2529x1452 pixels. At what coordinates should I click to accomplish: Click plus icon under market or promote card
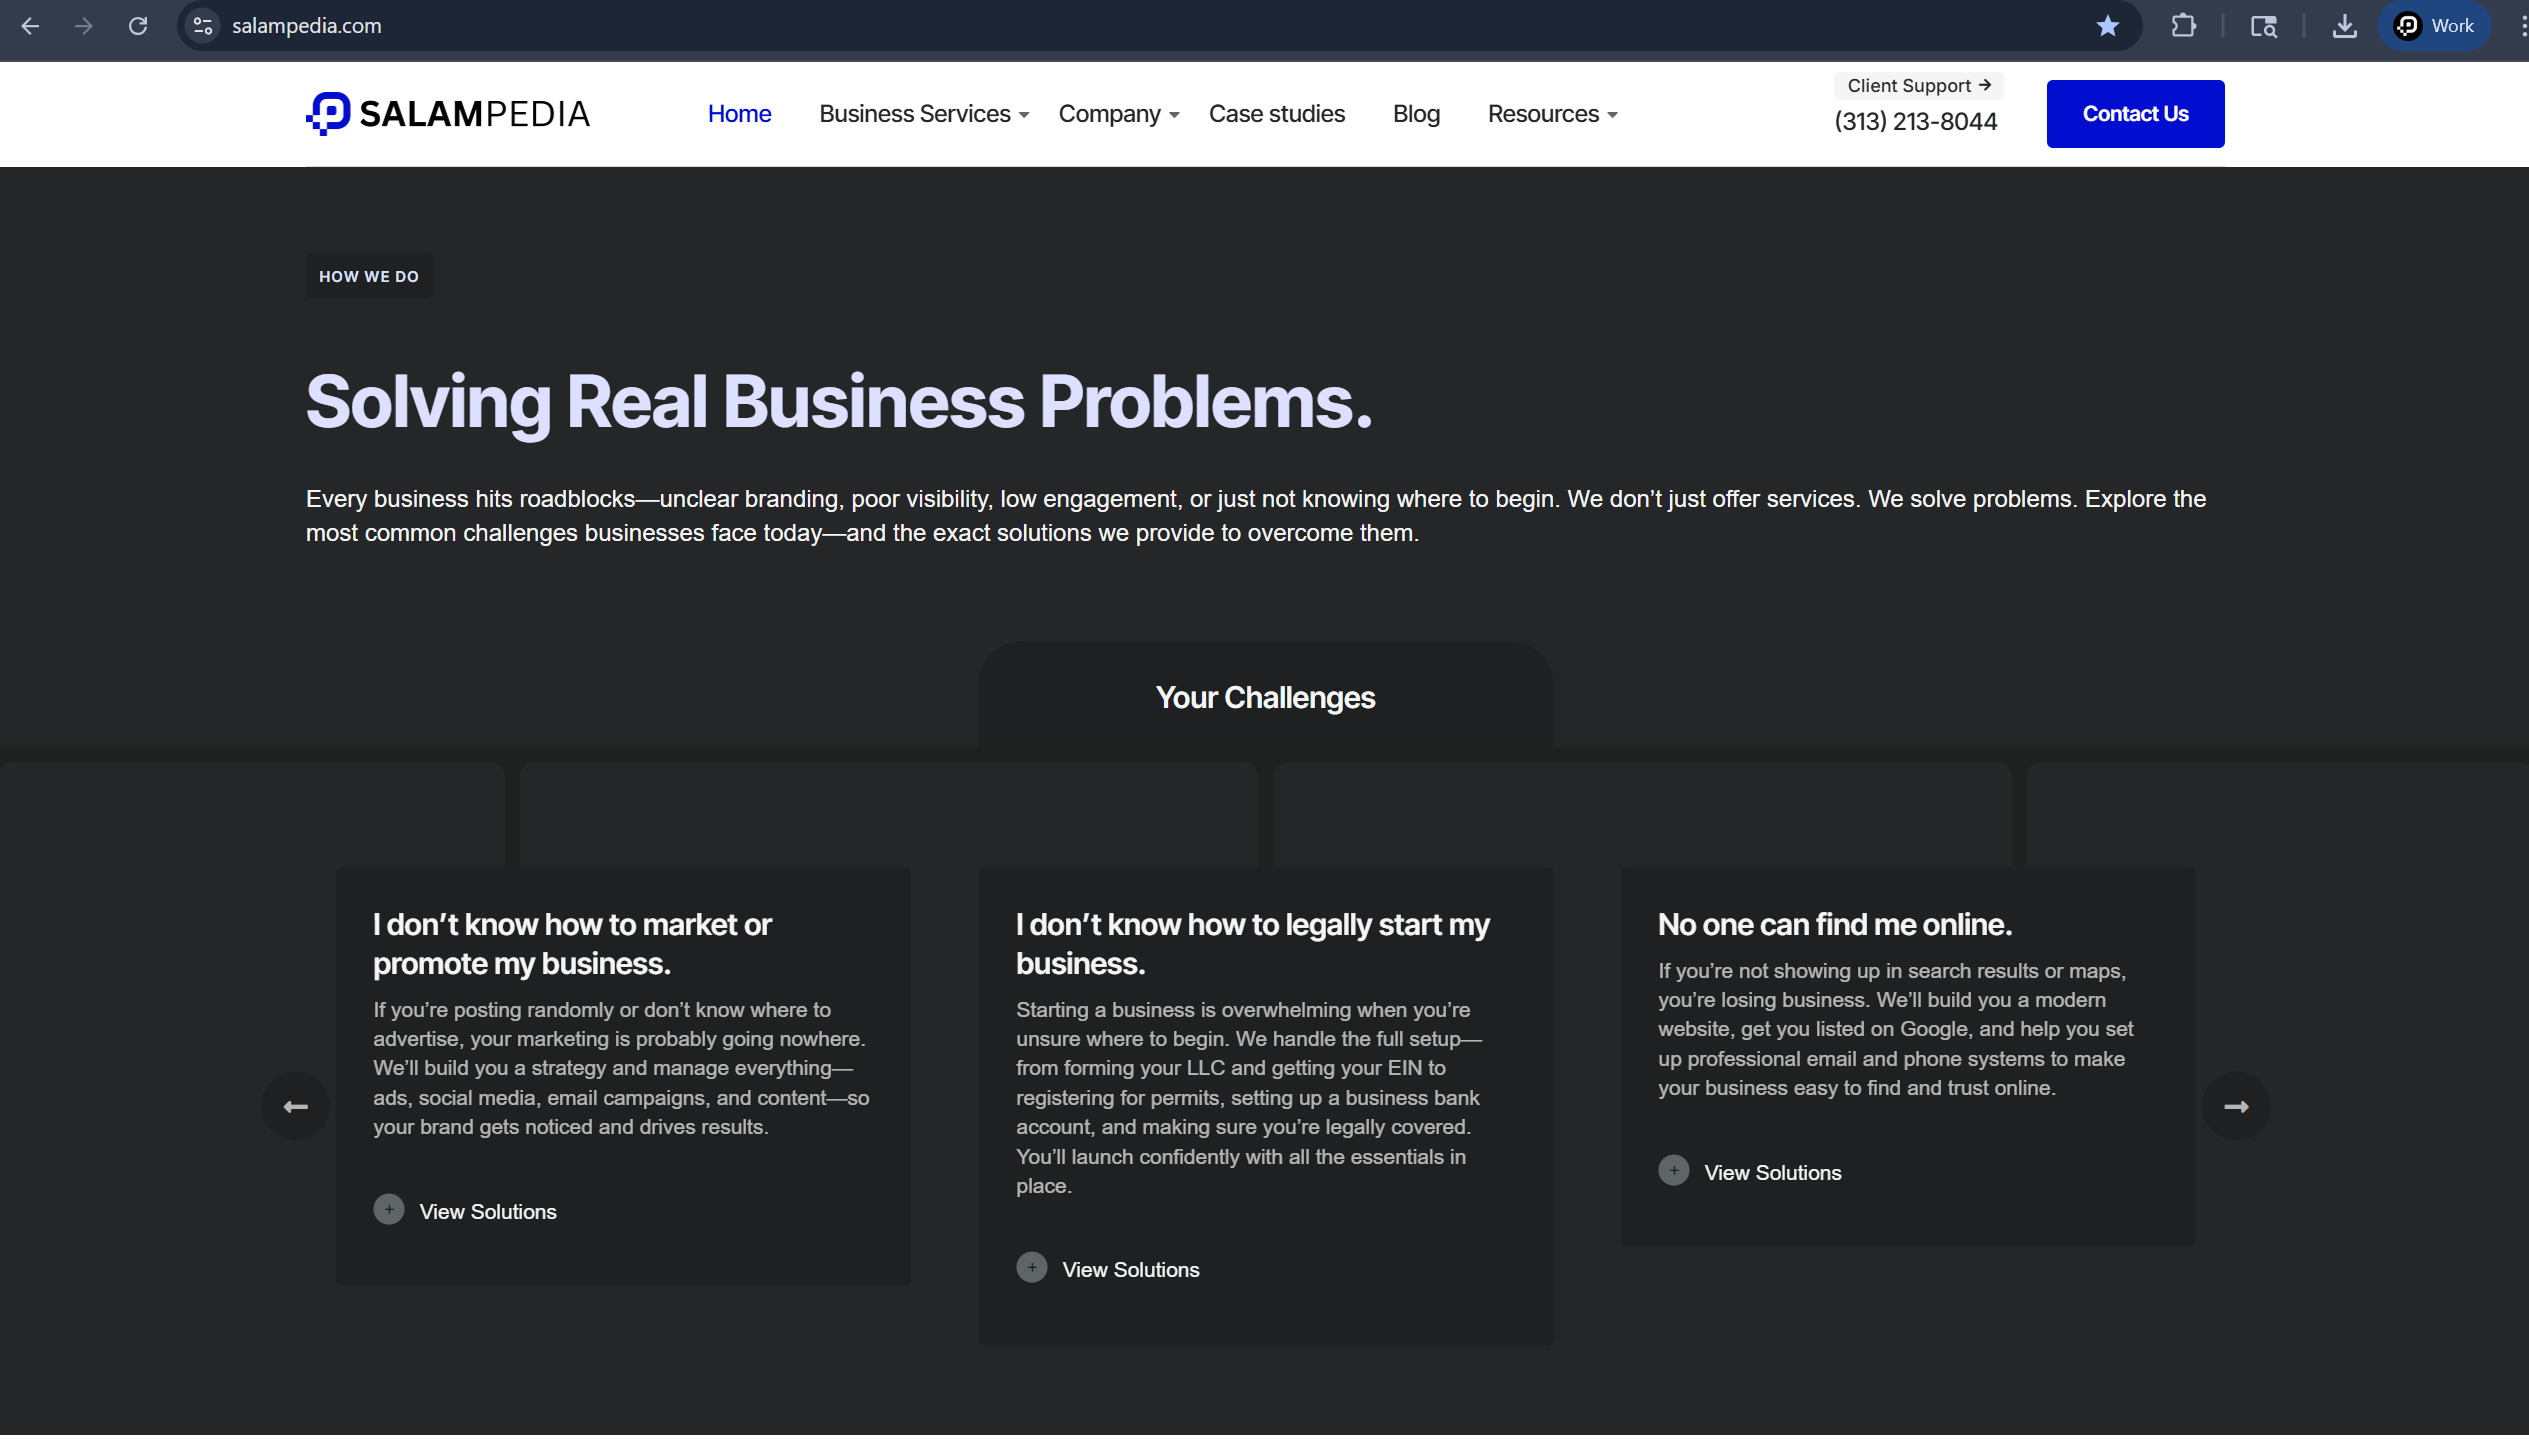point(389,1210)
